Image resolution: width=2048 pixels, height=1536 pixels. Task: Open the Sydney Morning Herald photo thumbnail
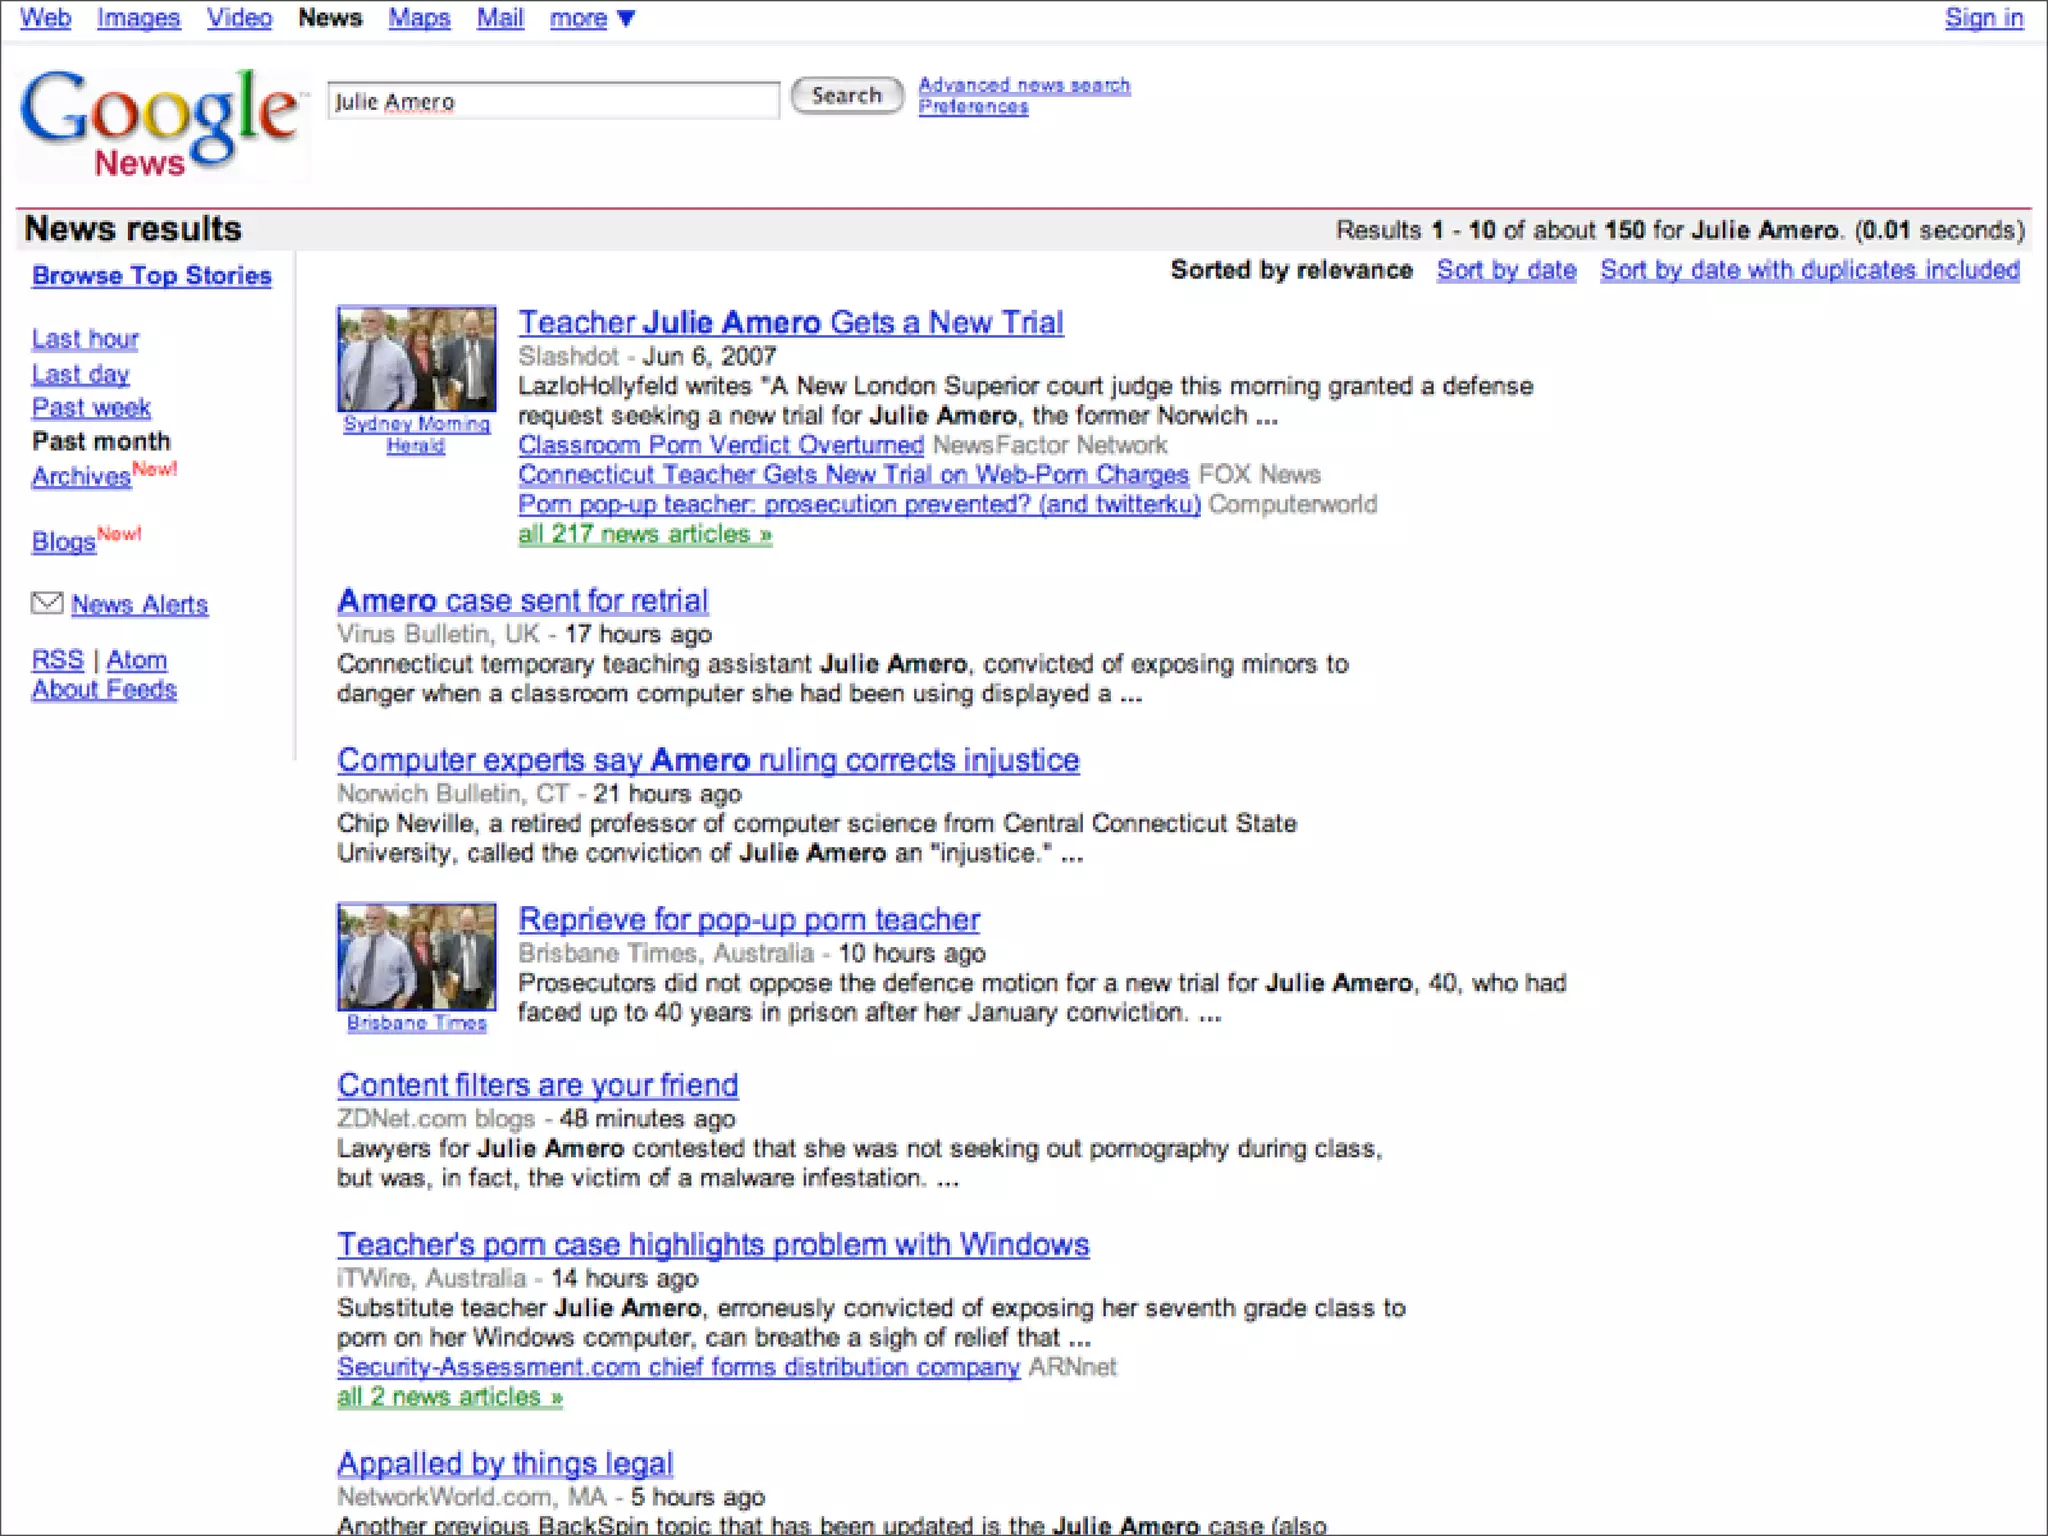416,359
